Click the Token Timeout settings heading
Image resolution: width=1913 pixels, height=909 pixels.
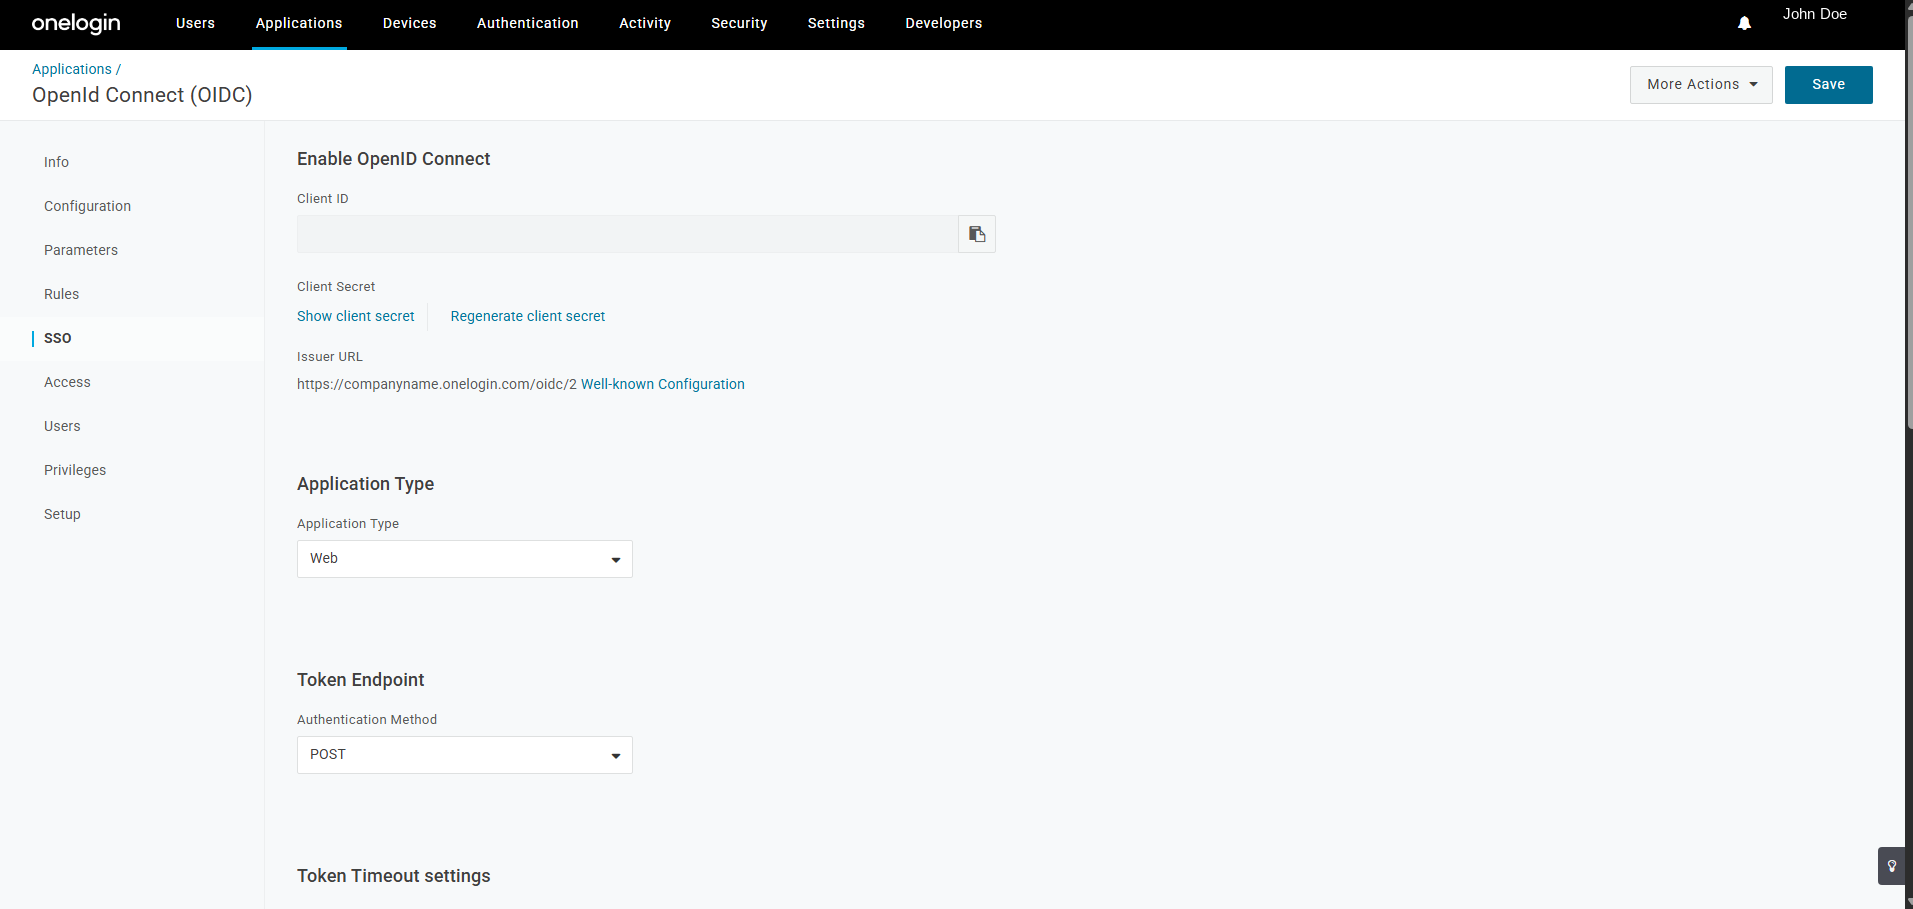[394, 876]
